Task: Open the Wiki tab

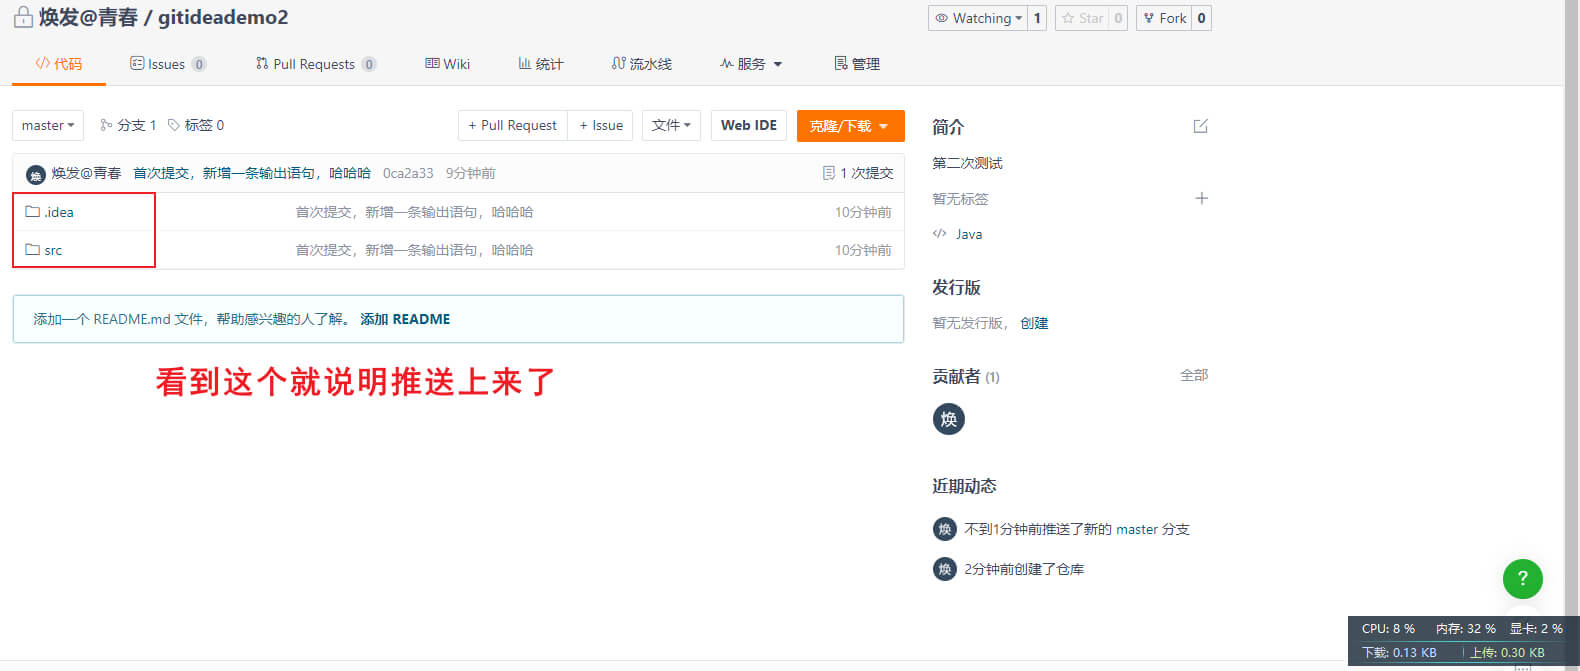Action: coord(447,64)
